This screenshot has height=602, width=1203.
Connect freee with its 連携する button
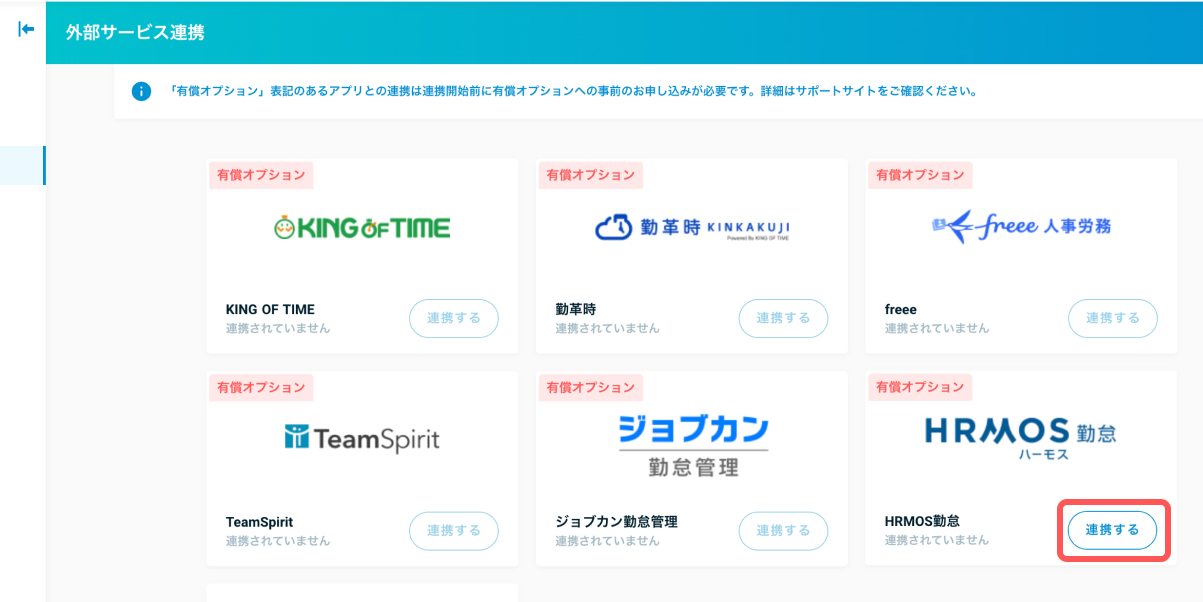(1112, 319)
